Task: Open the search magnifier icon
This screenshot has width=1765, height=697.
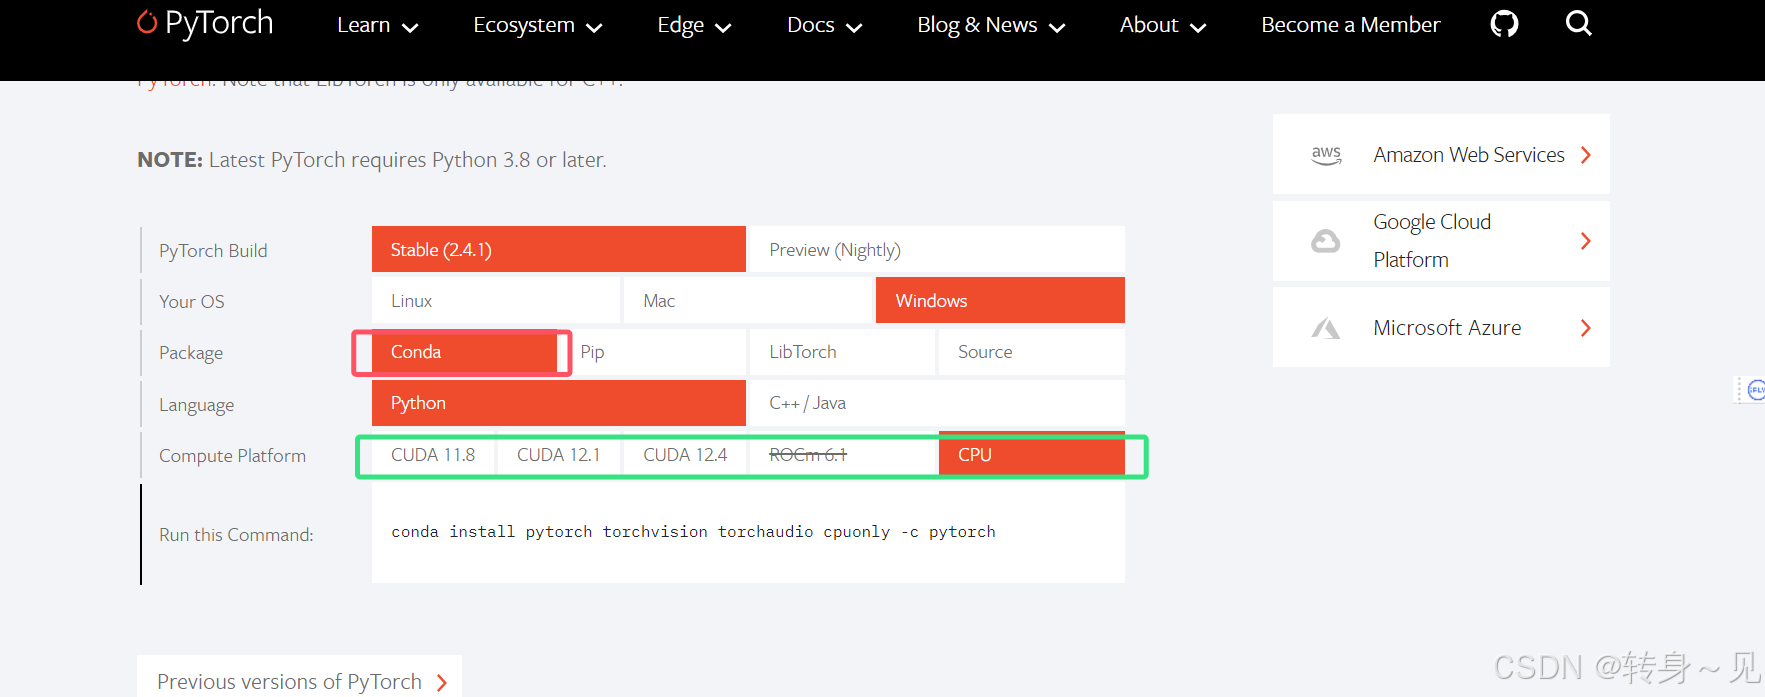Action: [1578, 23]
